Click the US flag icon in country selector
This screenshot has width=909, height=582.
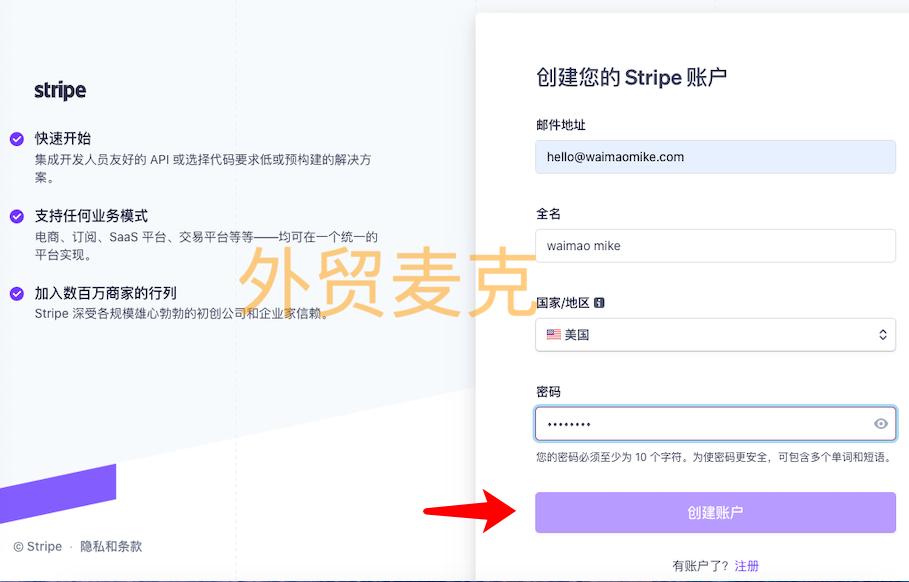coord(555,335)
